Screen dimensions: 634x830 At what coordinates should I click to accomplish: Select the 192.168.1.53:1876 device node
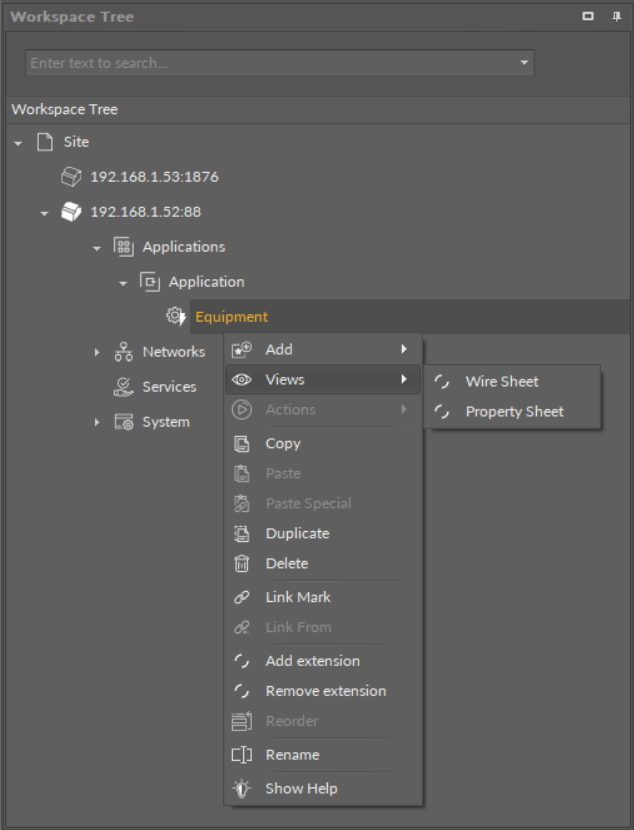(x=154, y=177)
